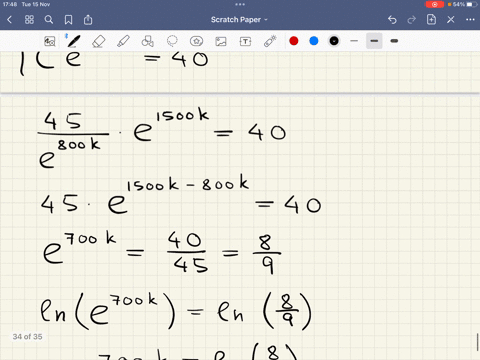Tap the battery indicator in status bar
Viewport: 480px width, 360px height.
(472, 4)
